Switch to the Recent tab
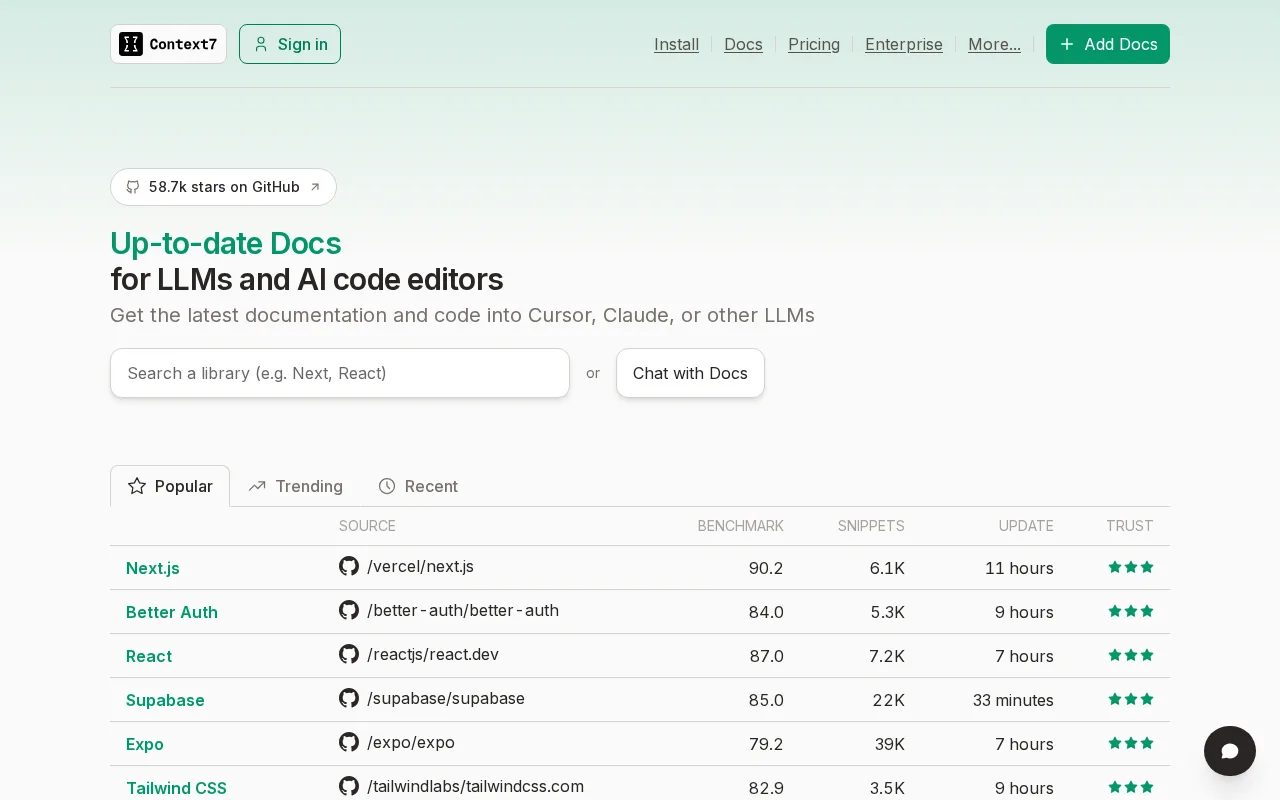 (x=418, y=486)
